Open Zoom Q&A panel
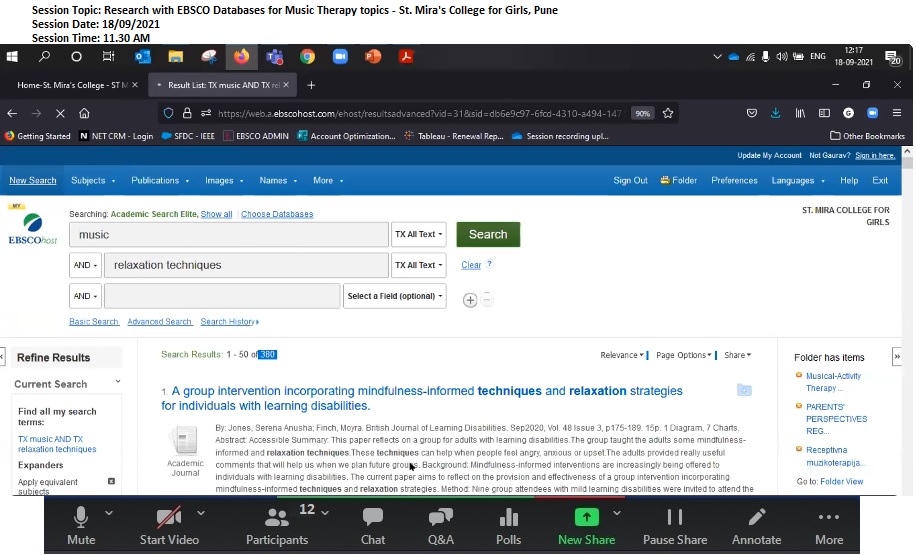The width and height of the screenshot is (916, 555). click(440, 526)
